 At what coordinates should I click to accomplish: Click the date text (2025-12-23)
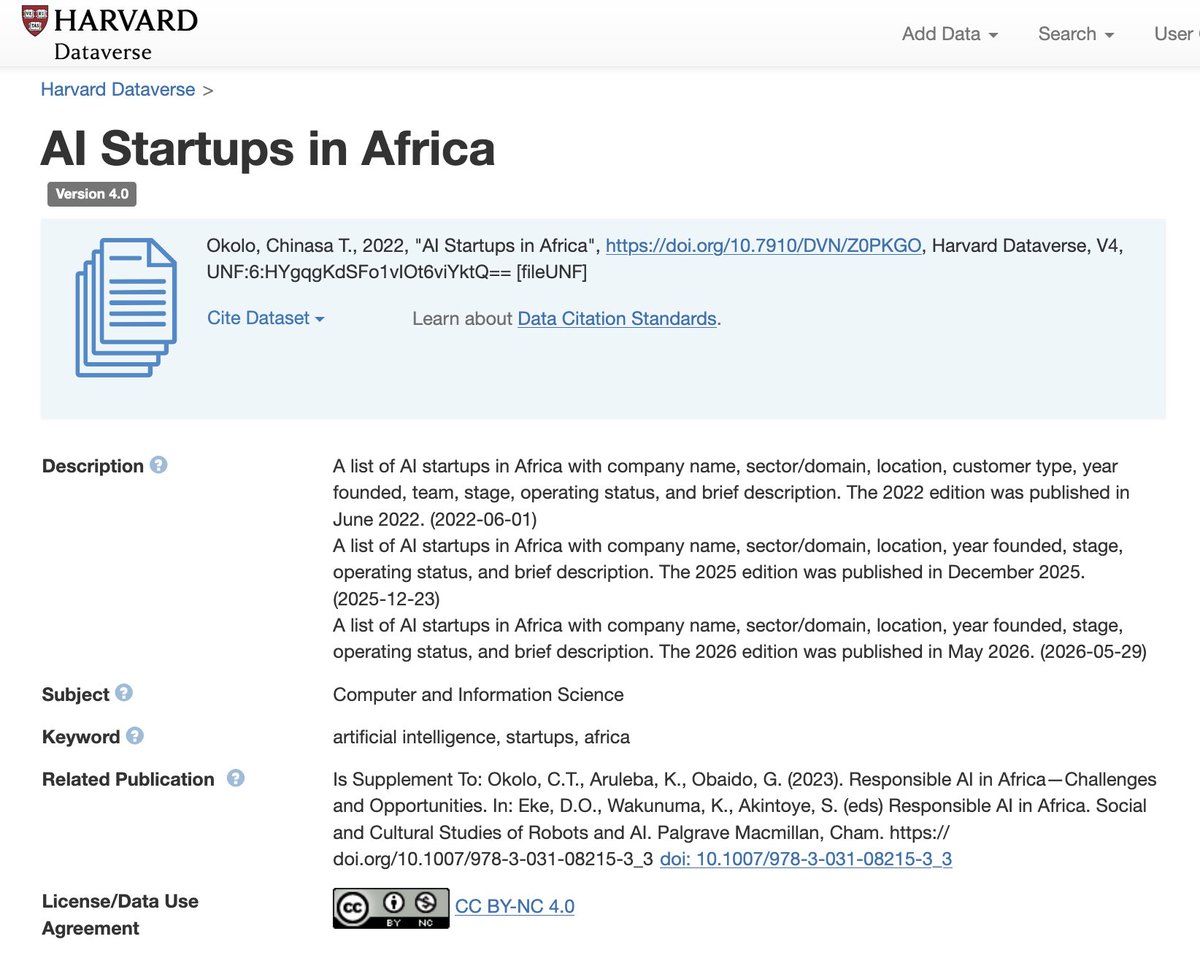386,598
